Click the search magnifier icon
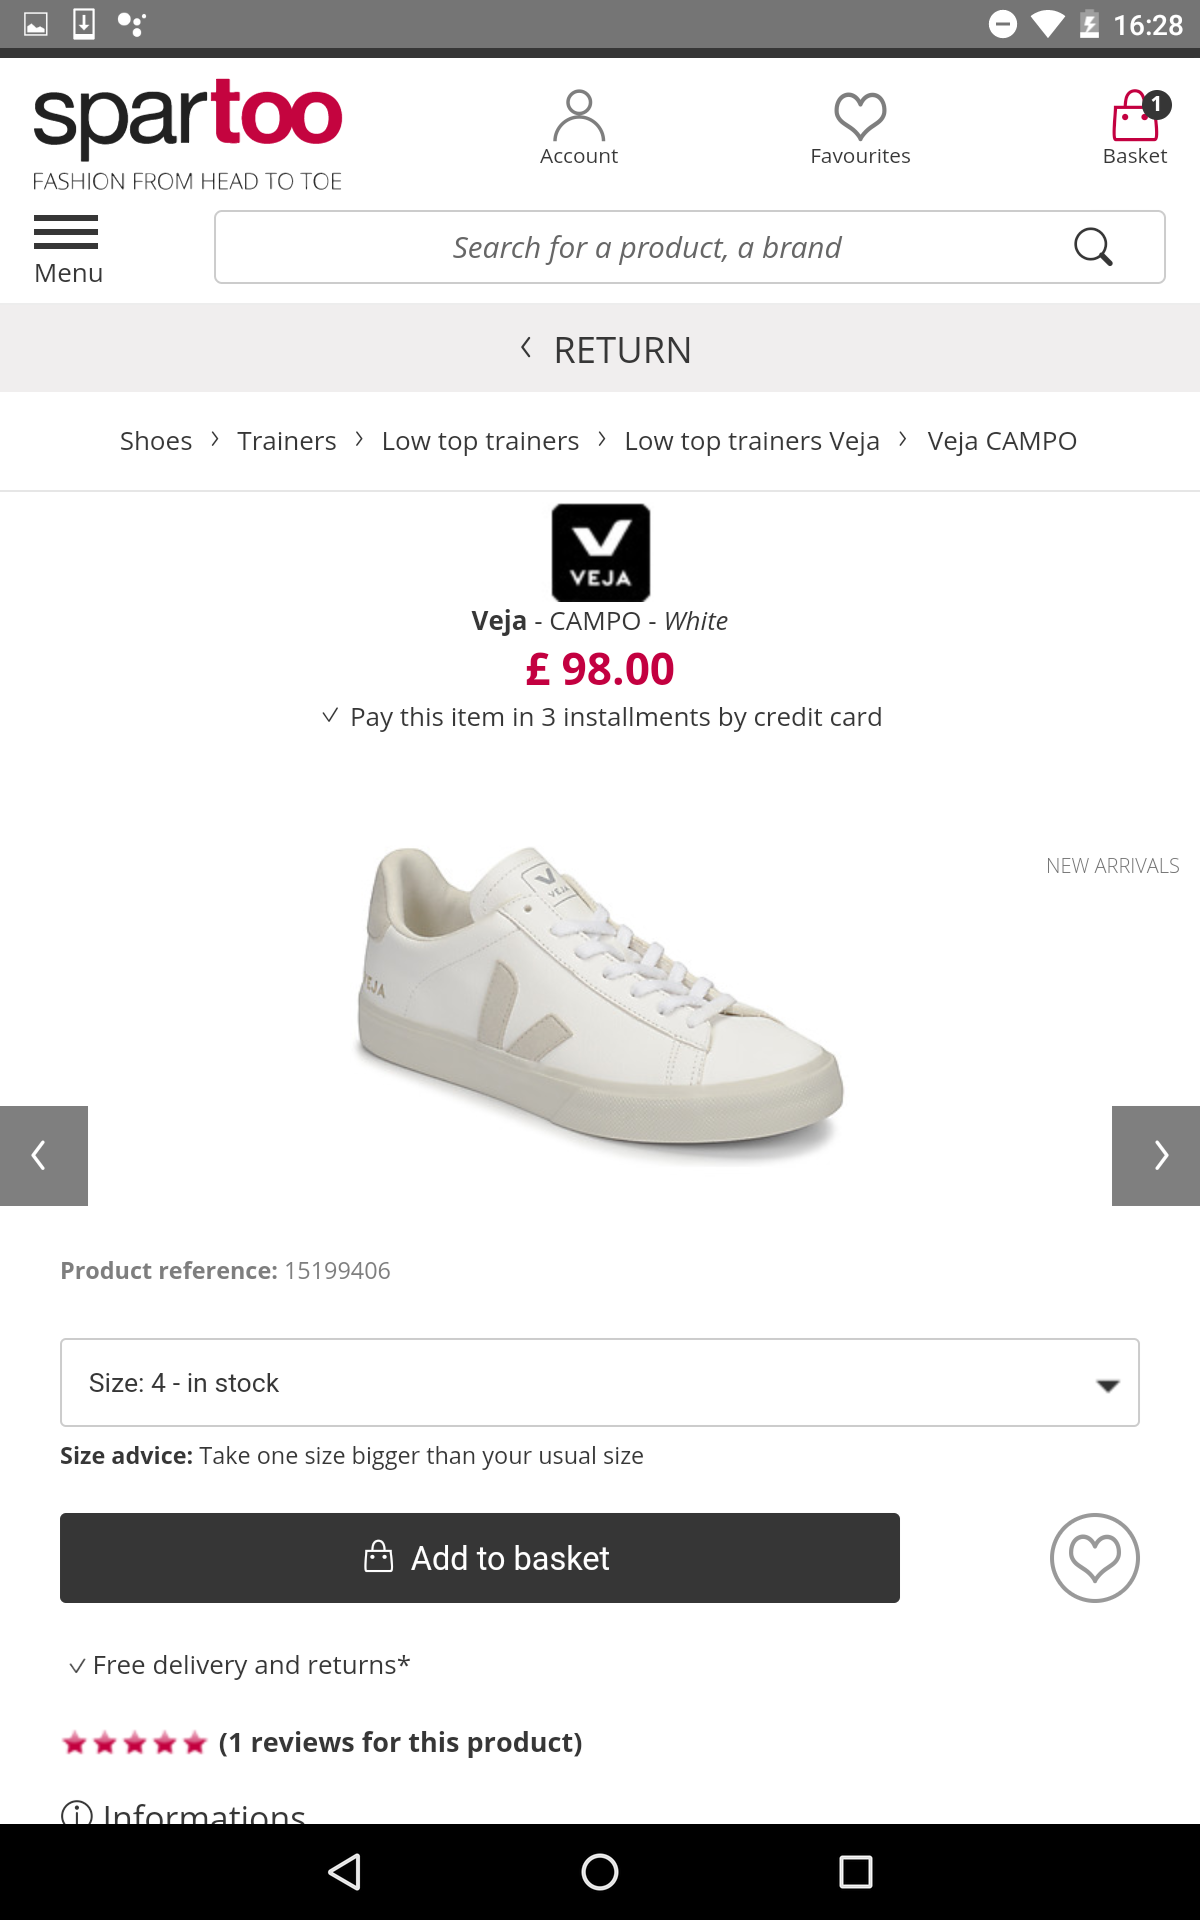 click(x=1093, y=247)
